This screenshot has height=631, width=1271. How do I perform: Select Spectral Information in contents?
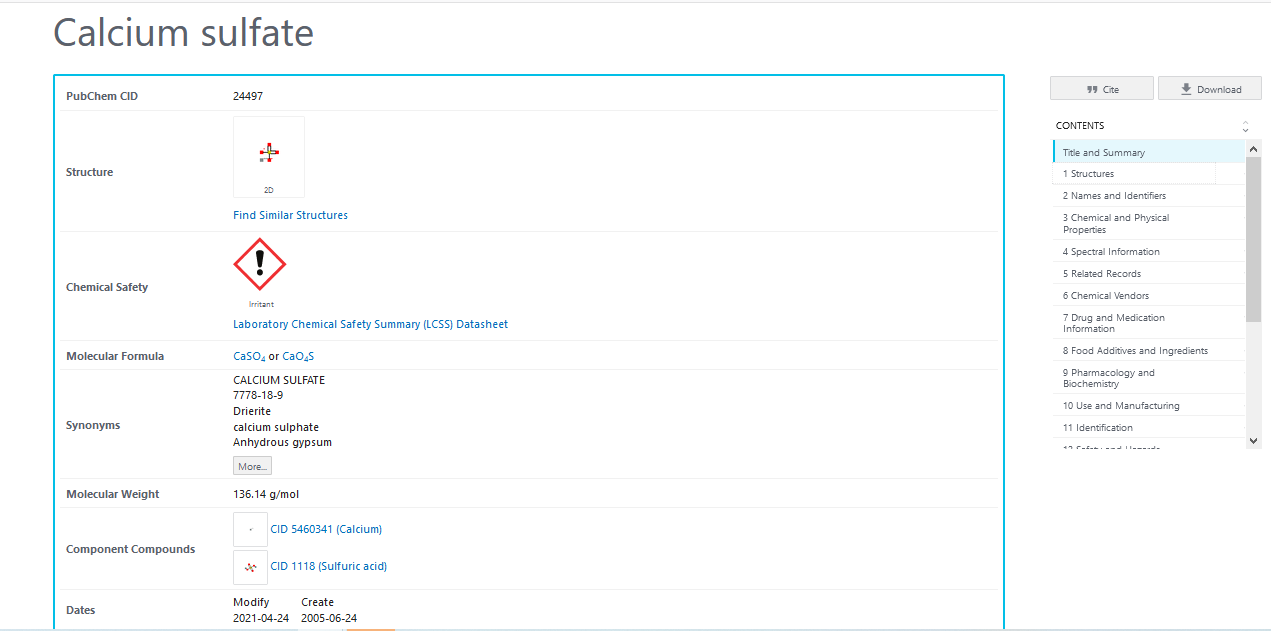(x=1111, y=252)
